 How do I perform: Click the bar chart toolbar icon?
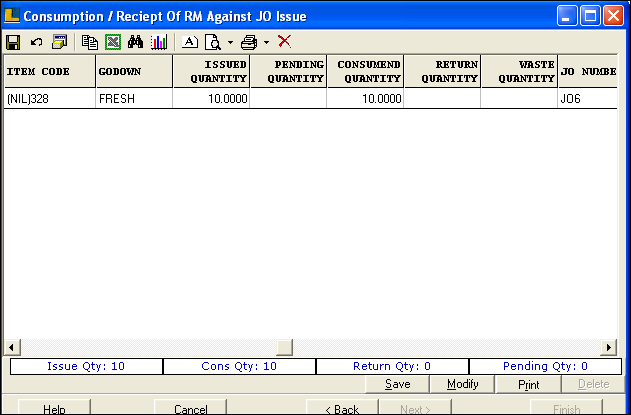tap(159, 42)
